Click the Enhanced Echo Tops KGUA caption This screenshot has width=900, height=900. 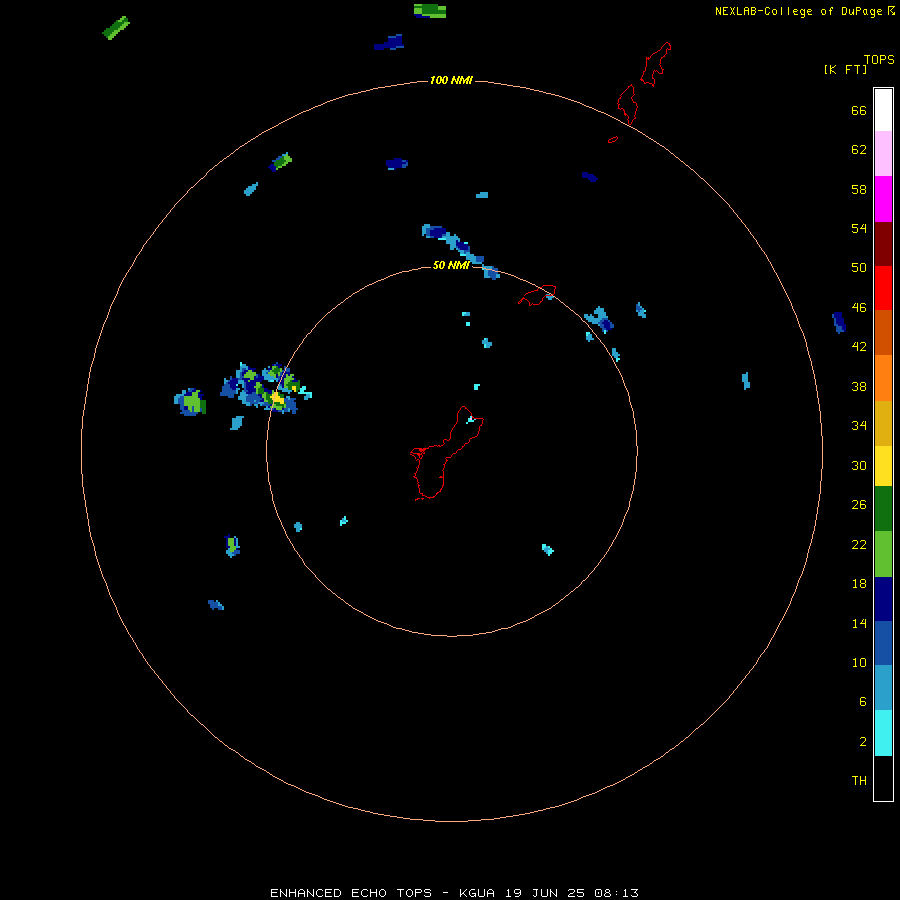pyautogui.click(x=454, y=893)
